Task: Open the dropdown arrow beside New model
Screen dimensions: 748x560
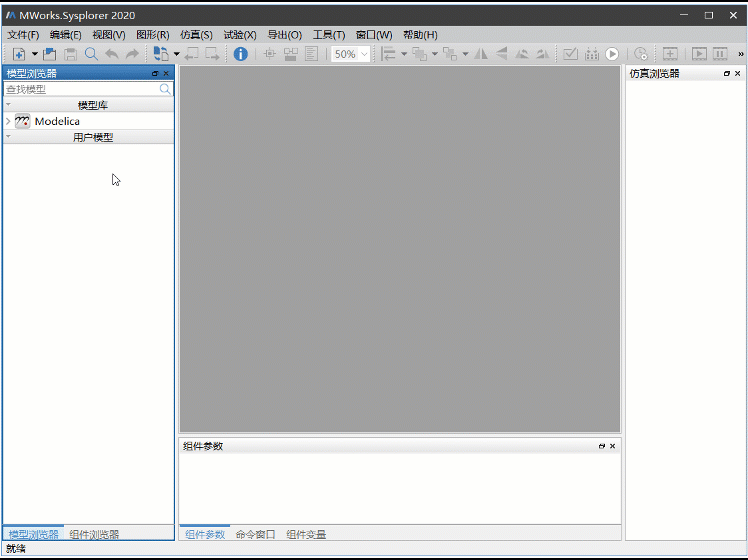Action: point(34,54)
